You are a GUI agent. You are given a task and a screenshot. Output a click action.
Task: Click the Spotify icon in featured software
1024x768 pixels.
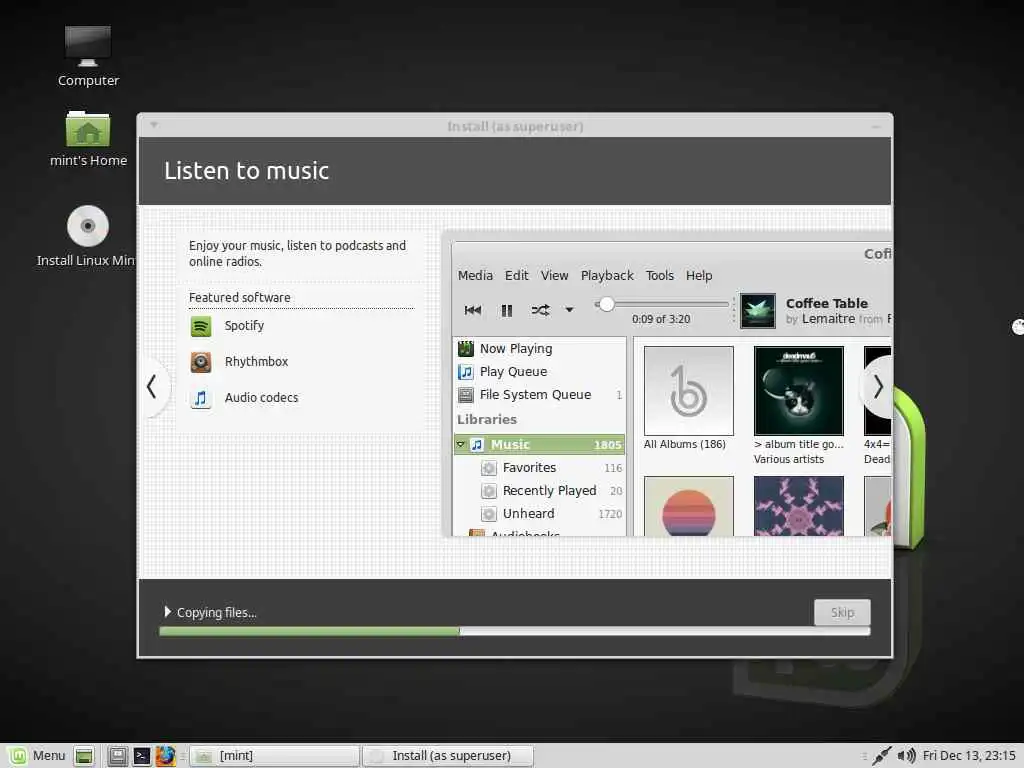pos(200,326)
